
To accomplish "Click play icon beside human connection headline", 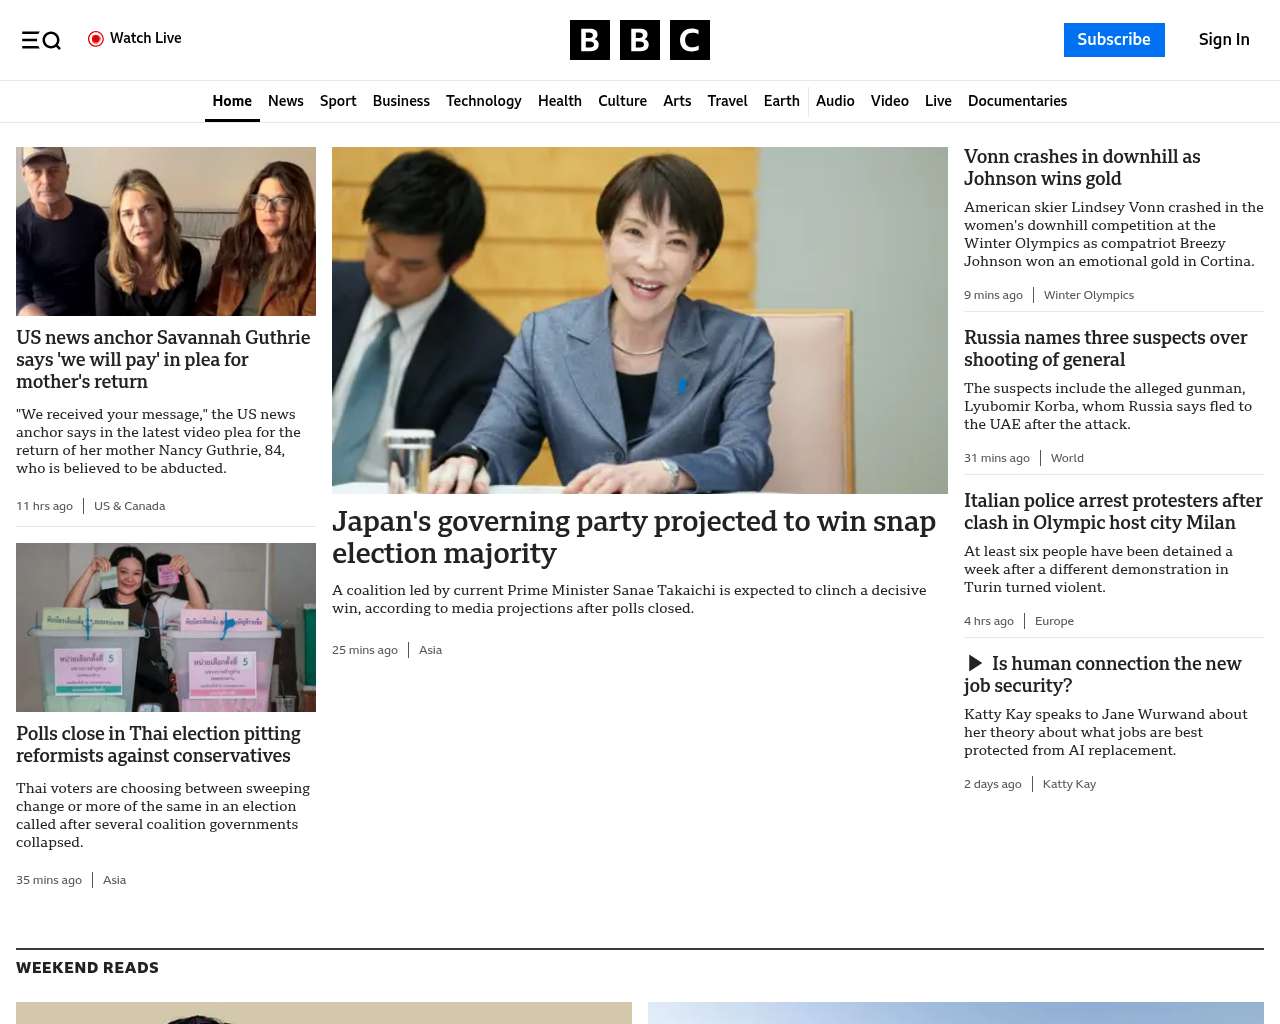I will point(975,663).
